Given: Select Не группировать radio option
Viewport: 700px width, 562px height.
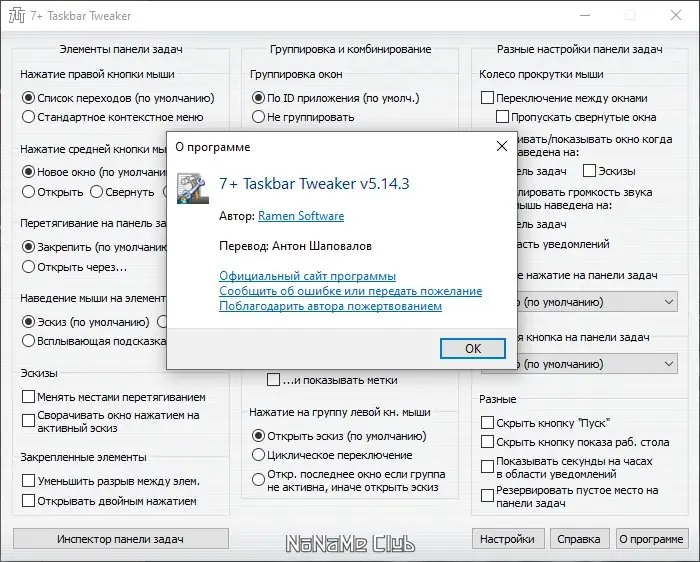Looking at the screenshot, I should [258, 117].
